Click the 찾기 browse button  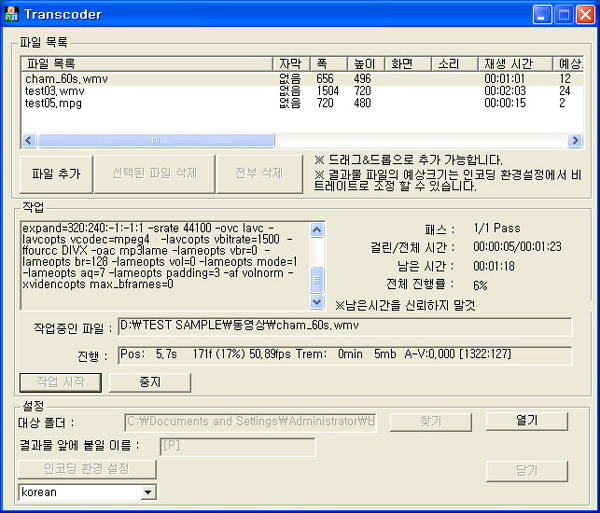[x=430, y=422]
